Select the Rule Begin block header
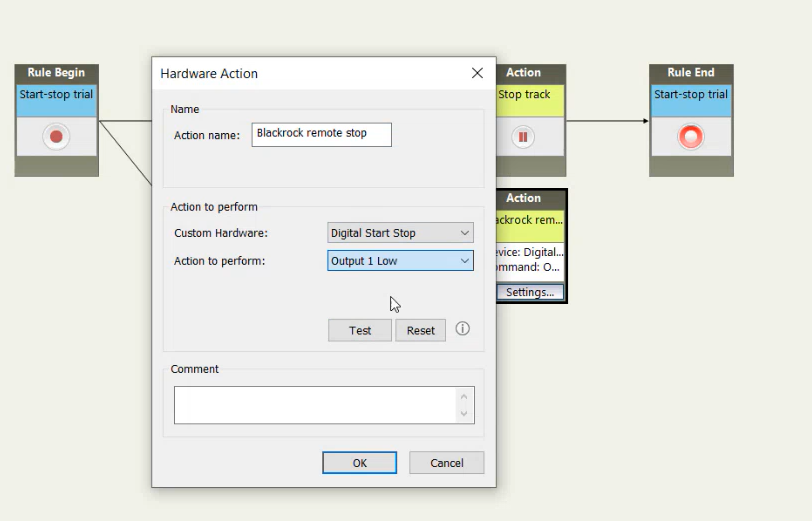 click(56, 72)
